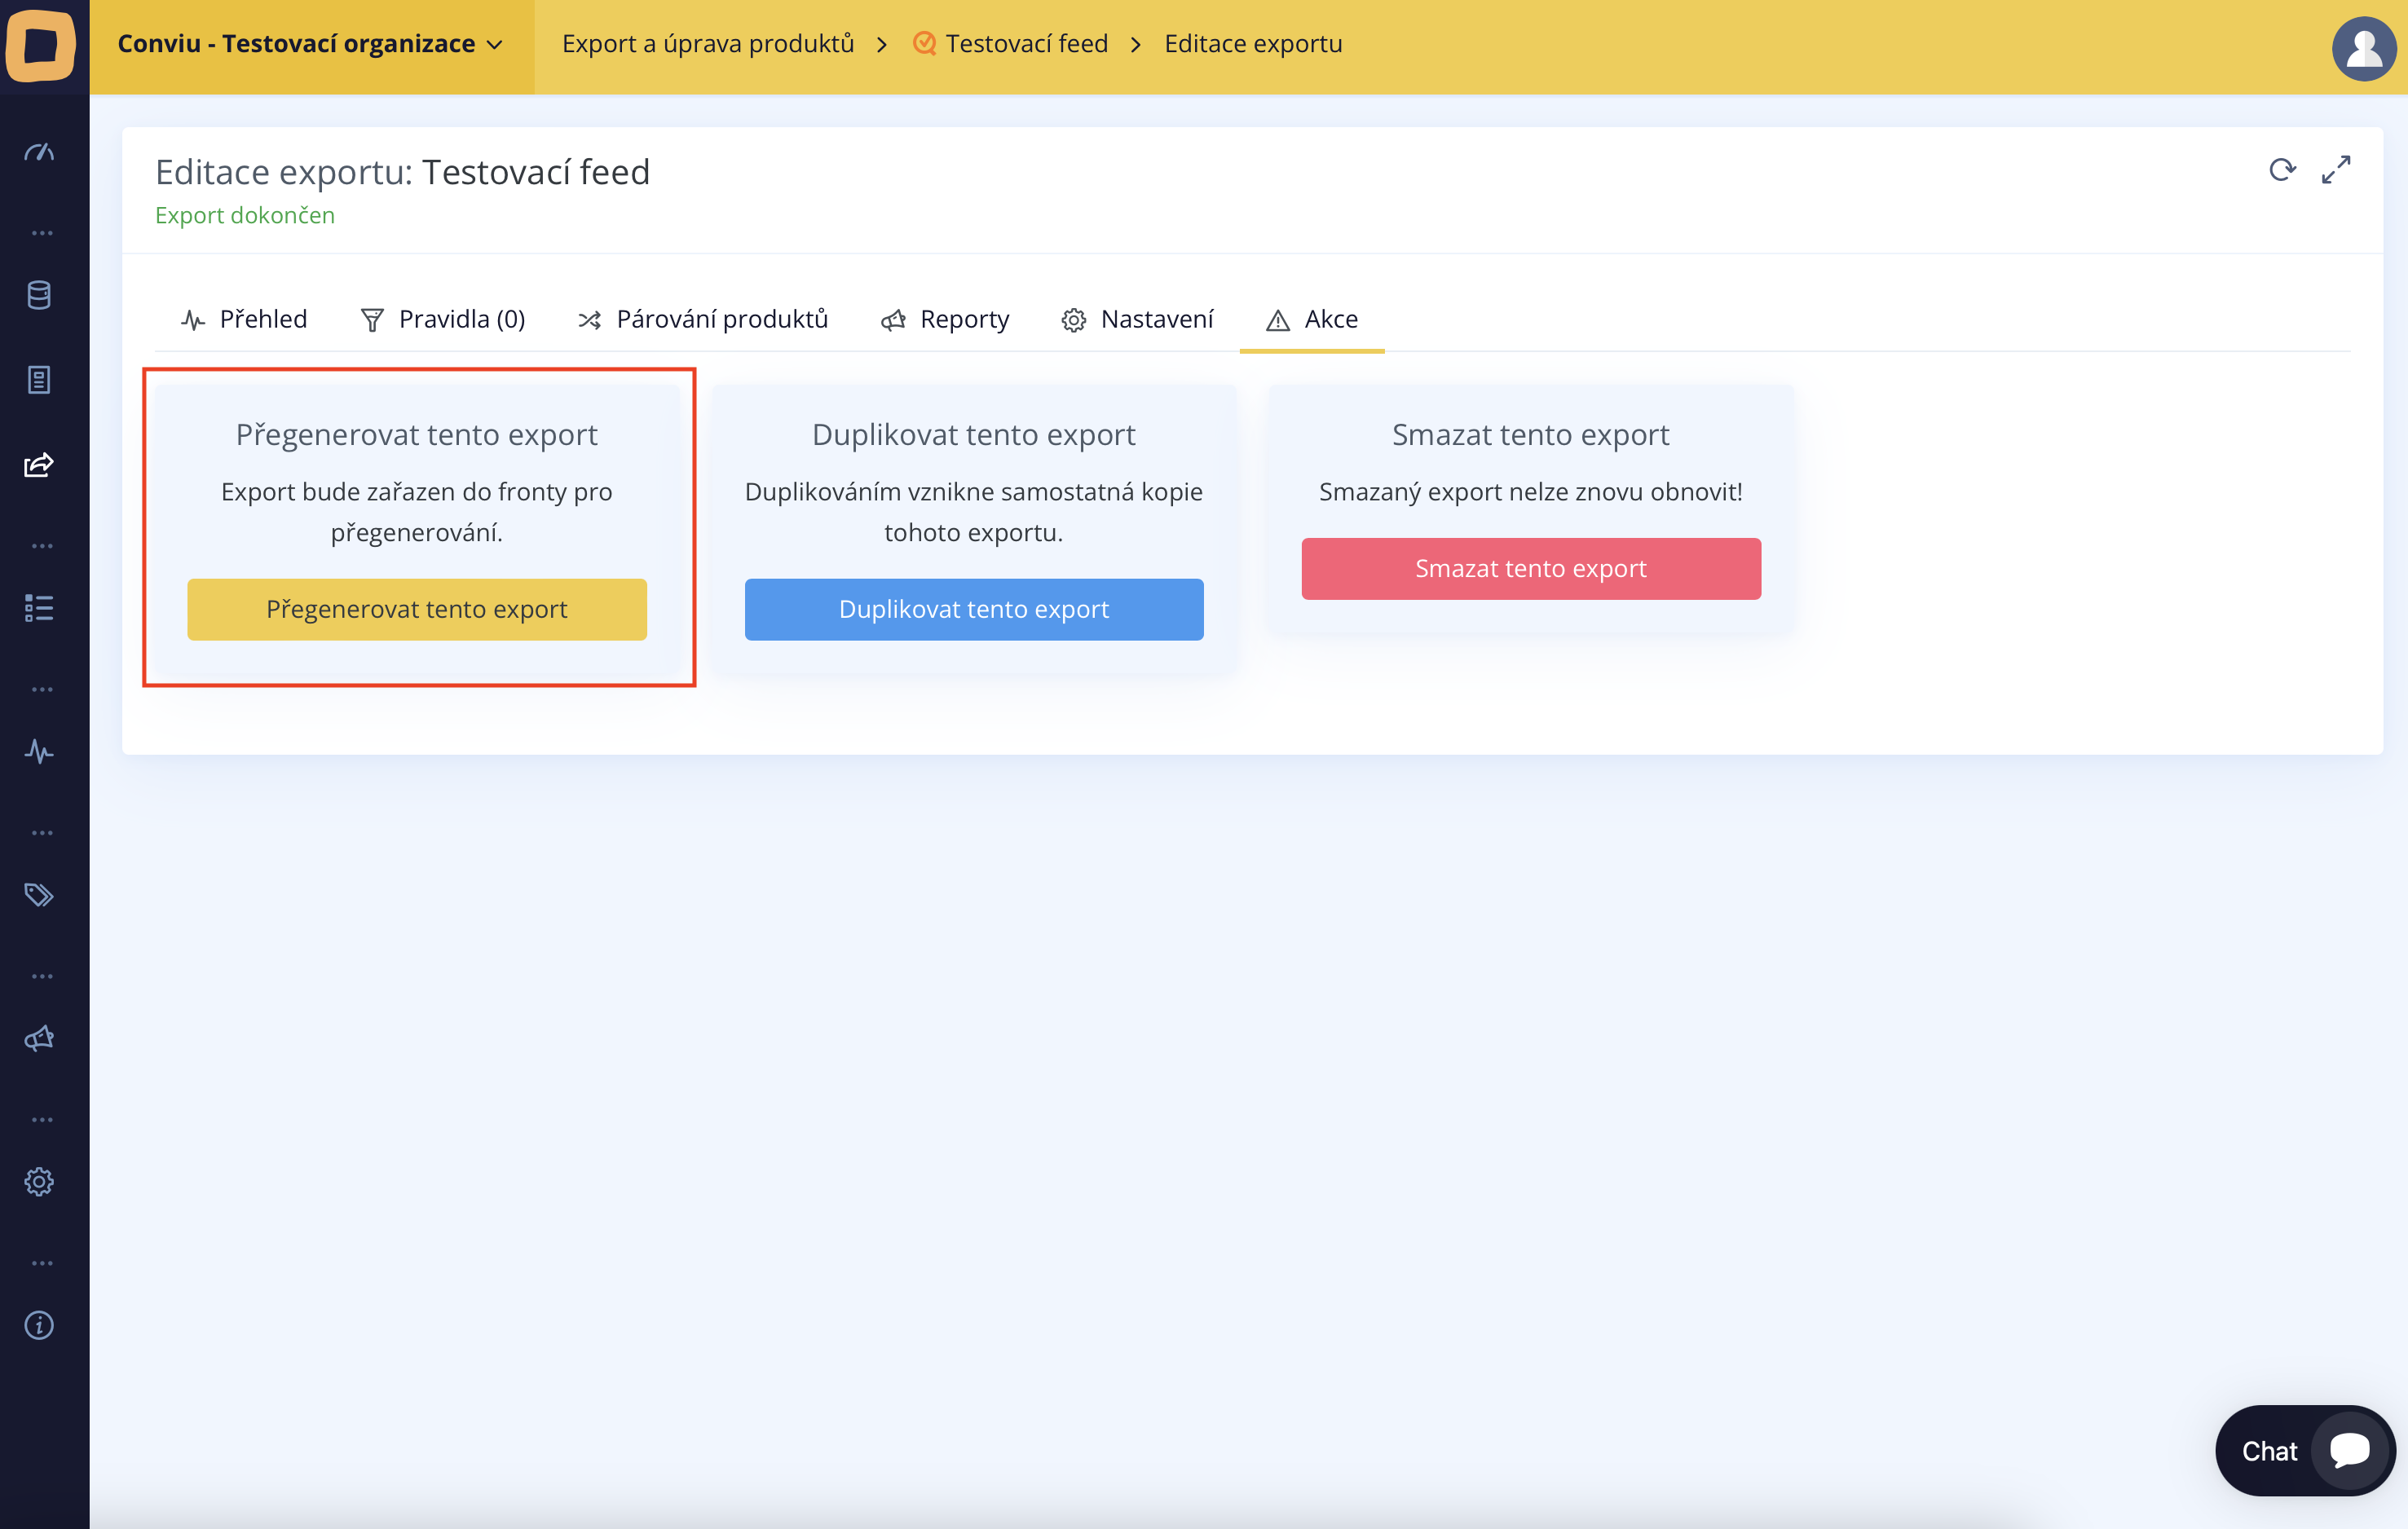Click the activity pulse sidebar icon

click(x=40, y=751)
